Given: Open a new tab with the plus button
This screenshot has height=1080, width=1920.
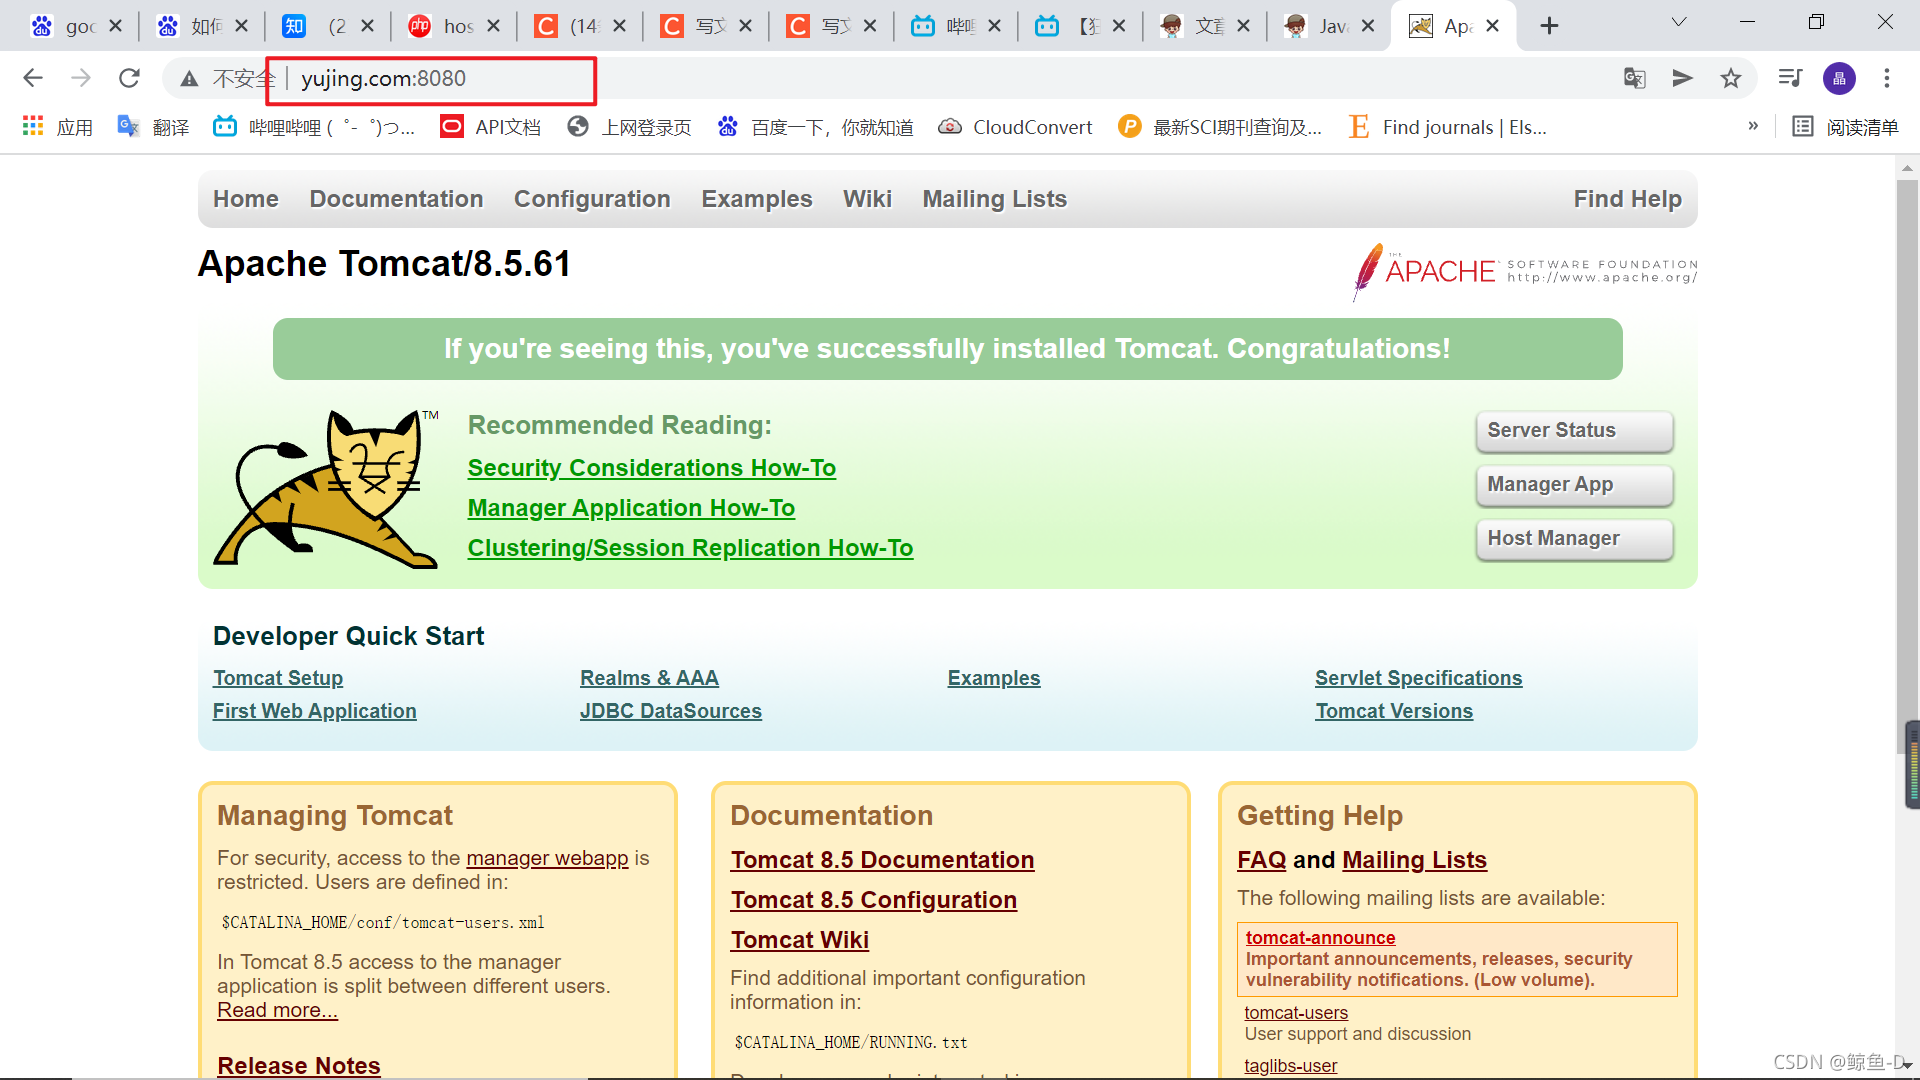Looking at the screenshot, I should tap(1549, 26).
